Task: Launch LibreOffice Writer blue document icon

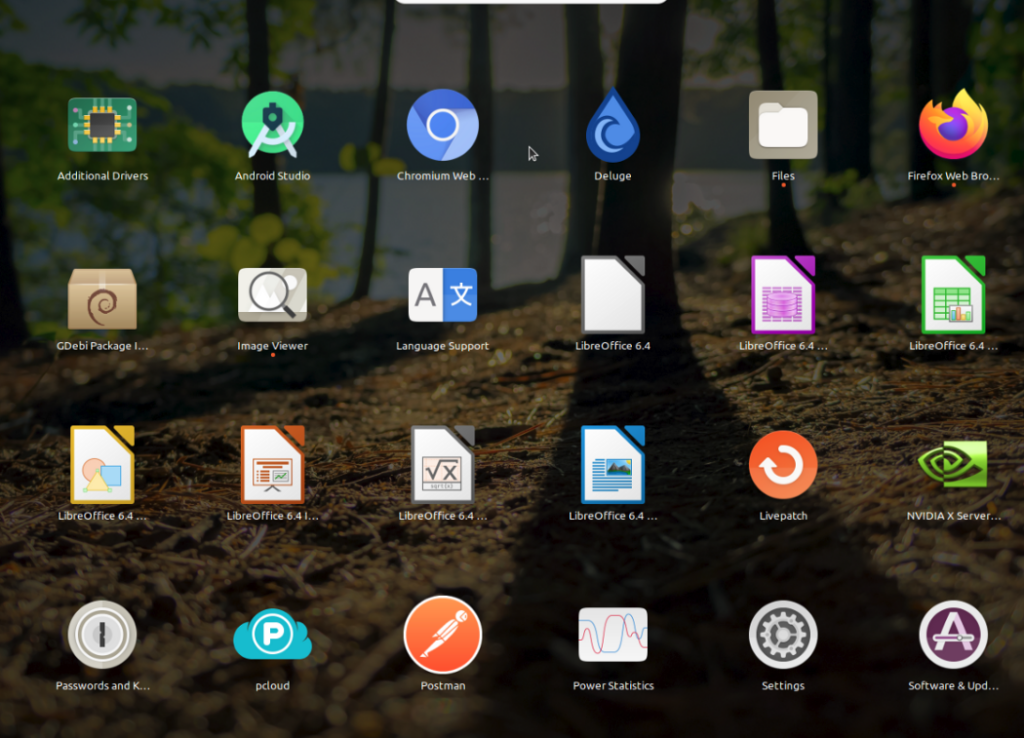Action: pos(613,464)
